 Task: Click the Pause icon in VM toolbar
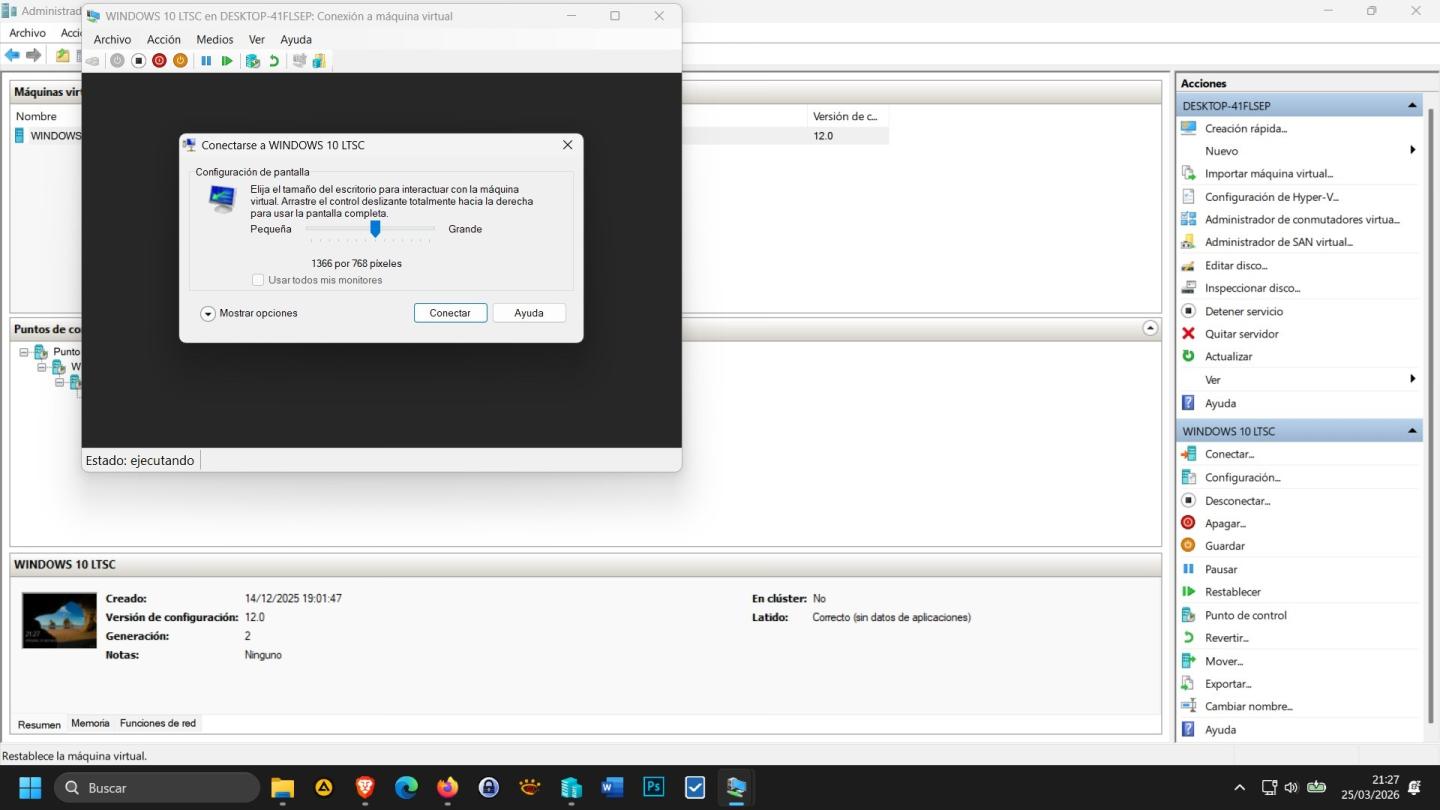click(x=206, y=61)
